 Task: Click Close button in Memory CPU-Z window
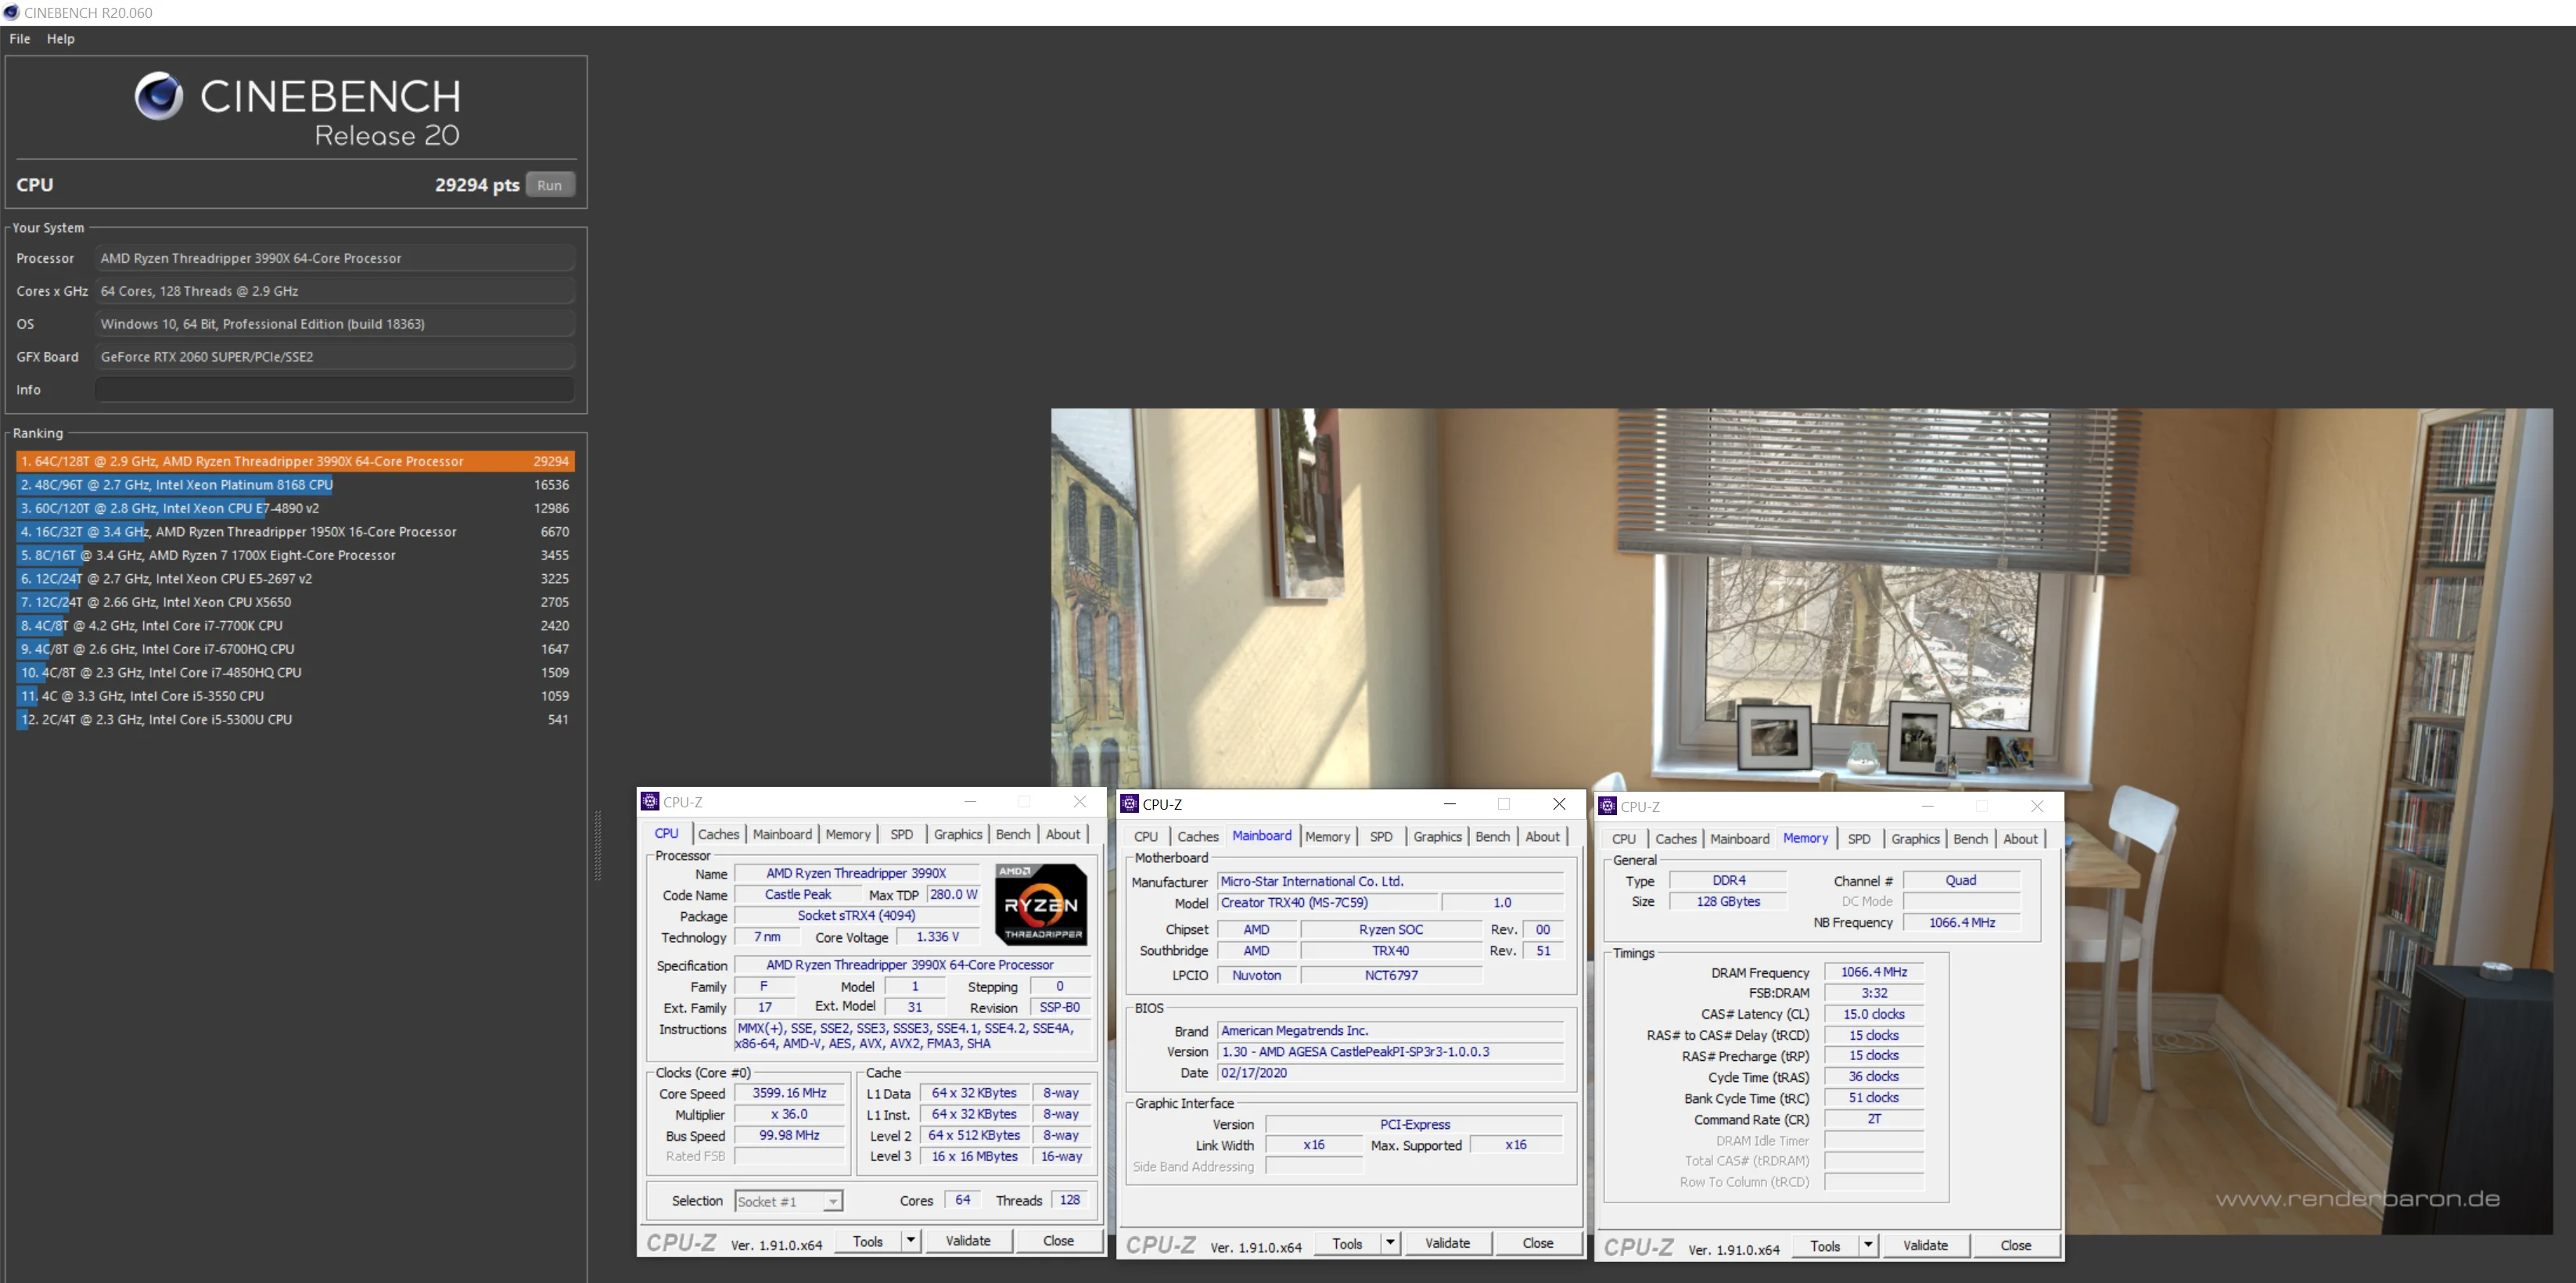click(x=2015, y=1245)
